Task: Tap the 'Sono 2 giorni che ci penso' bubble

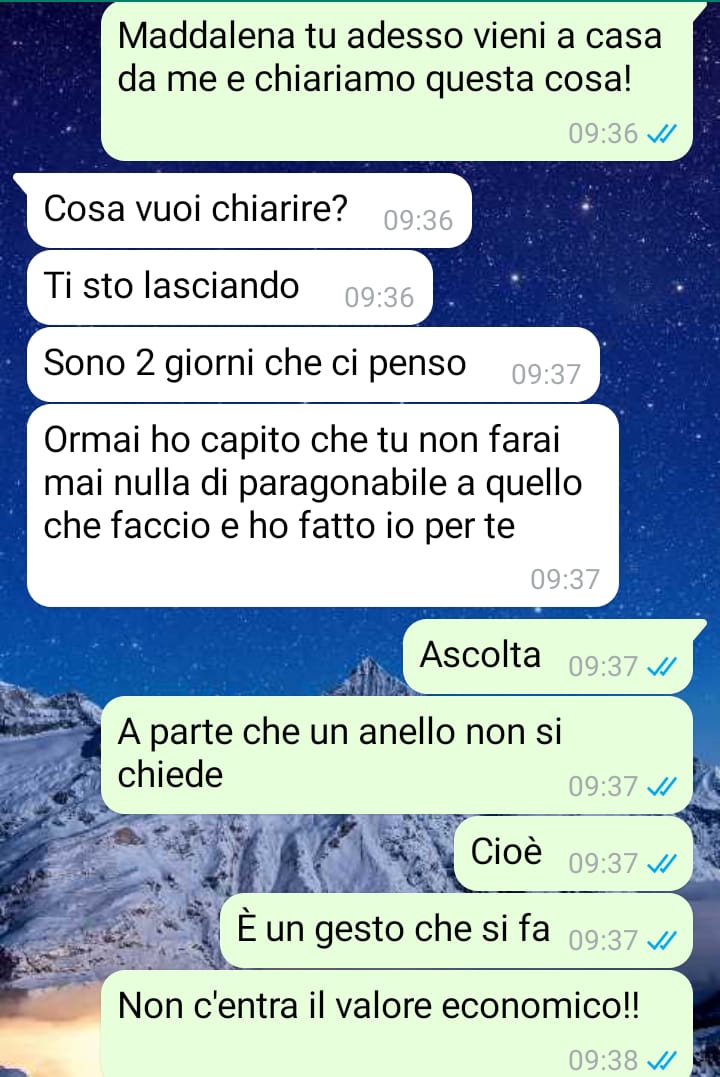Action: point(313,364)
